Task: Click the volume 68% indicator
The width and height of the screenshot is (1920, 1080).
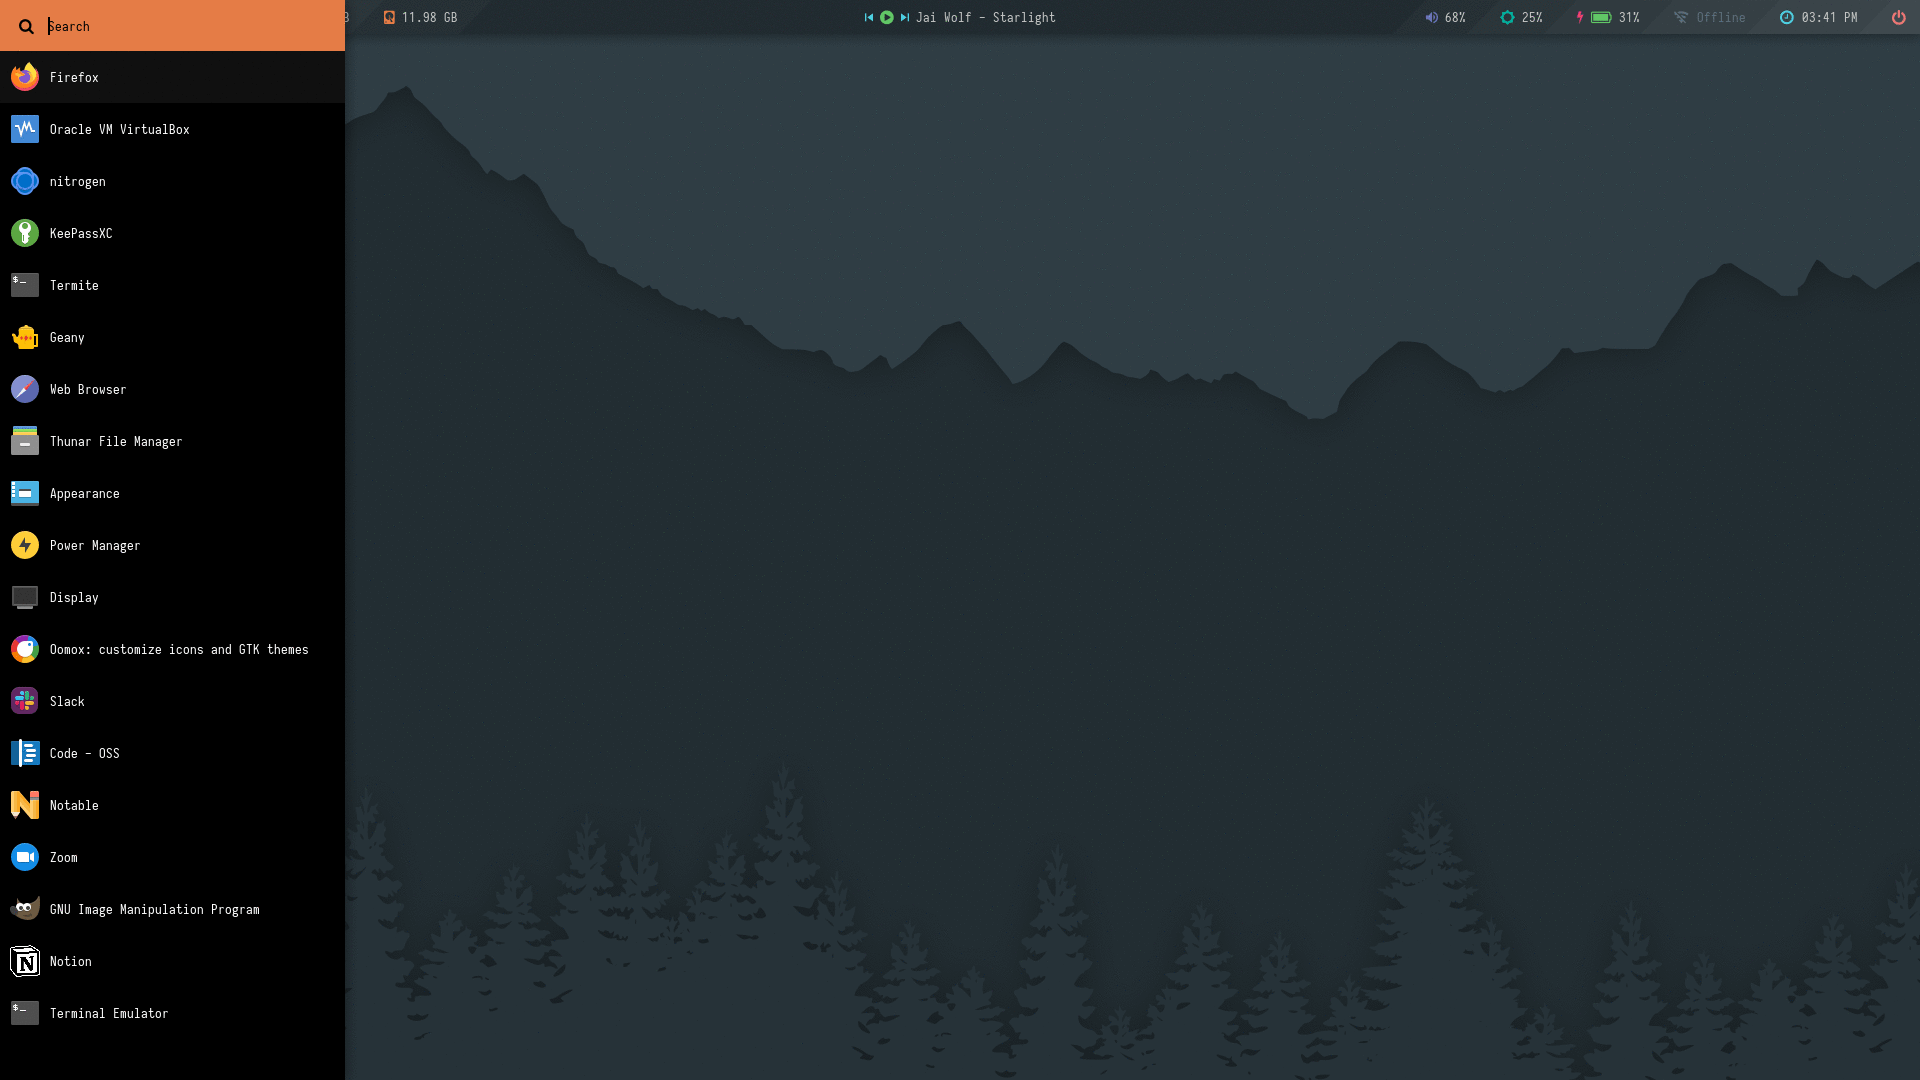Action: tap(1445, 17)
